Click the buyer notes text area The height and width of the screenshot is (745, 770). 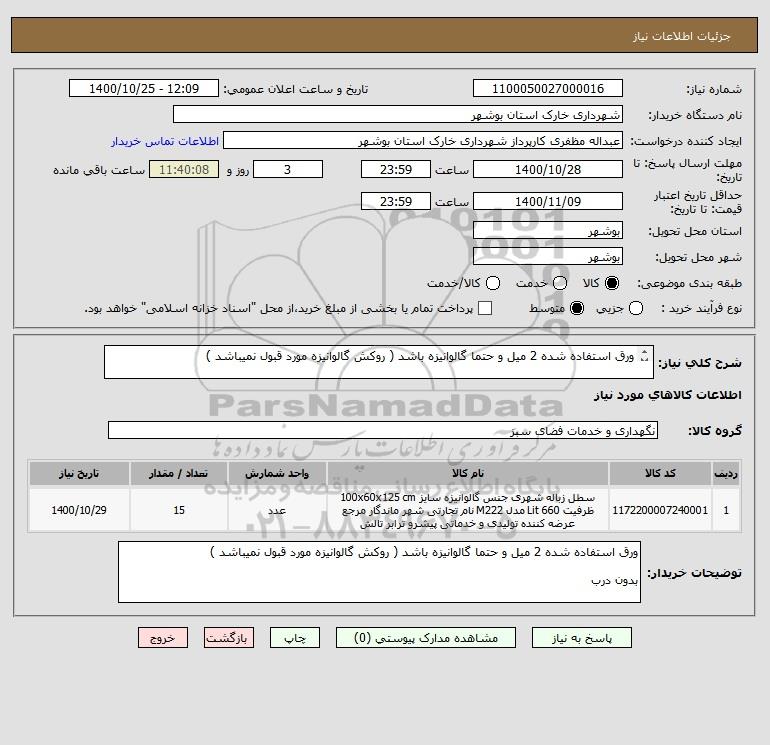(x=379, y=572)
